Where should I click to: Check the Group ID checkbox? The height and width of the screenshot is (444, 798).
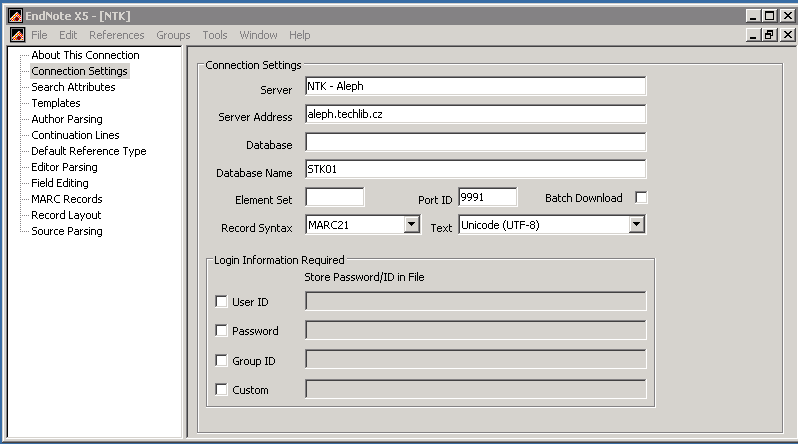[x=221, y=360]
